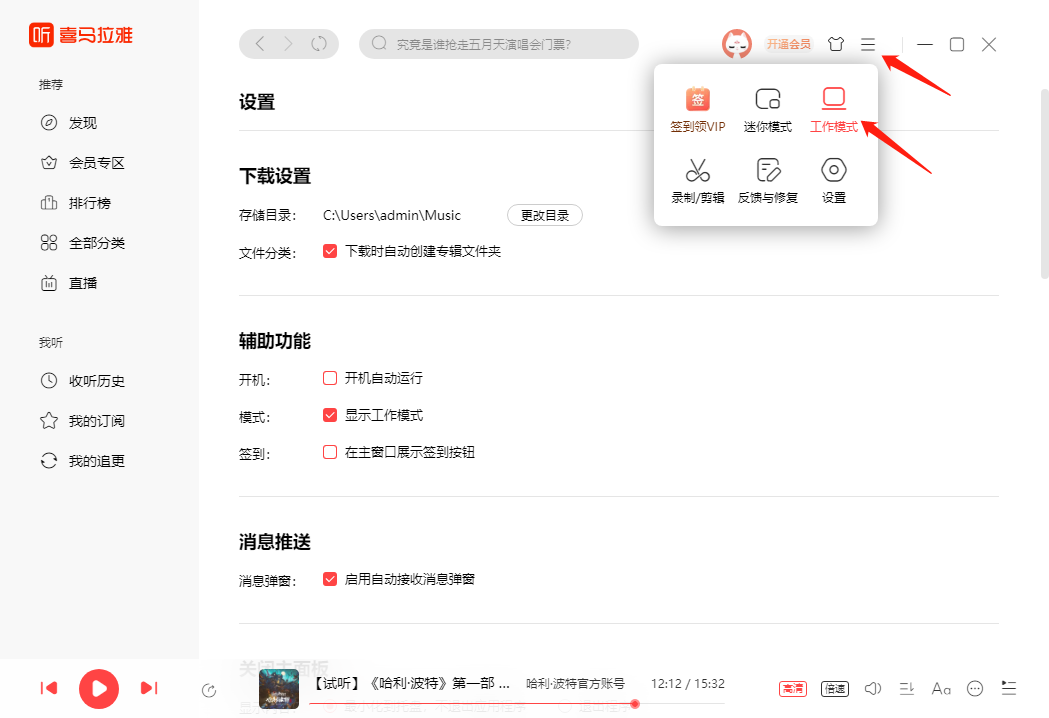Screen dimensions: 1049x718
Task: Click the cat user avatar
Action: [737, 44]
